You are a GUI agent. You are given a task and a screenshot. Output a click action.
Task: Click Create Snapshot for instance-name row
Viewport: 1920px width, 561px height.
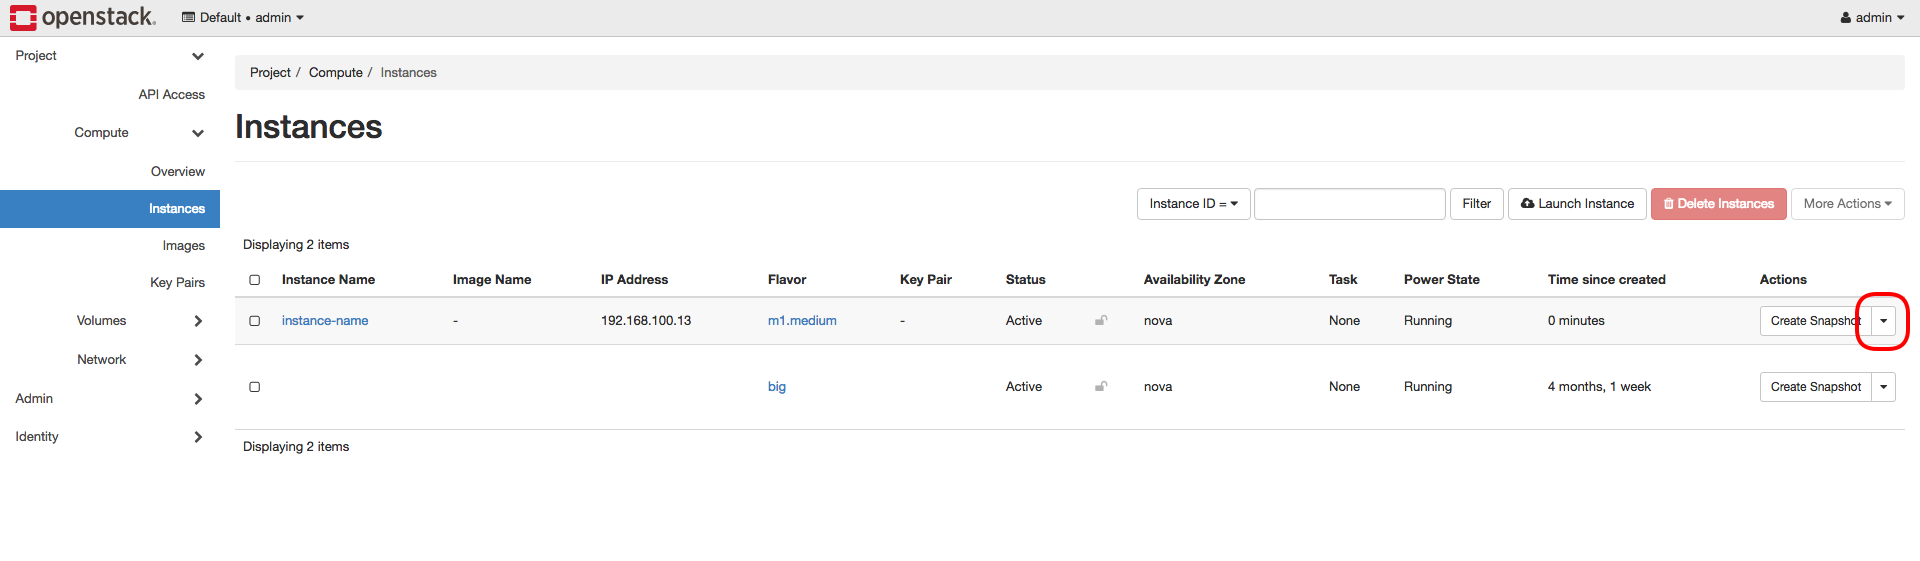coord(1815,321)
